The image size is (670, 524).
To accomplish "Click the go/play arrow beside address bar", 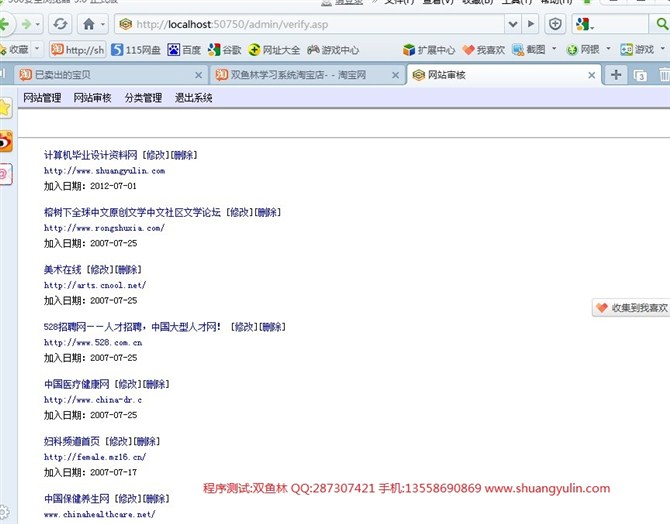I will point(531,24).
